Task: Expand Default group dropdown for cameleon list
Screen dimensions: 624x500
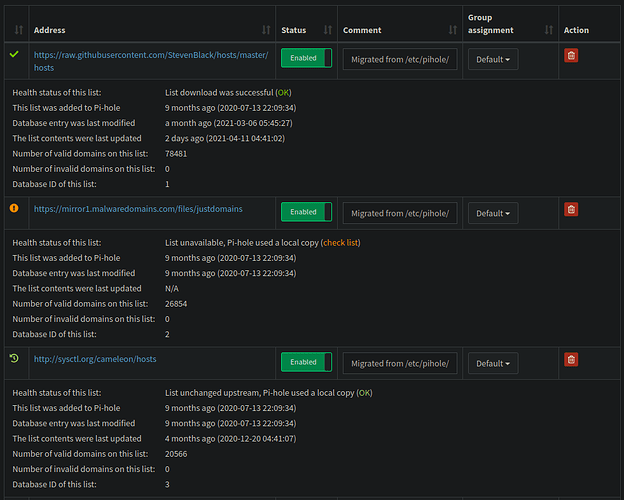Action: 493,363
